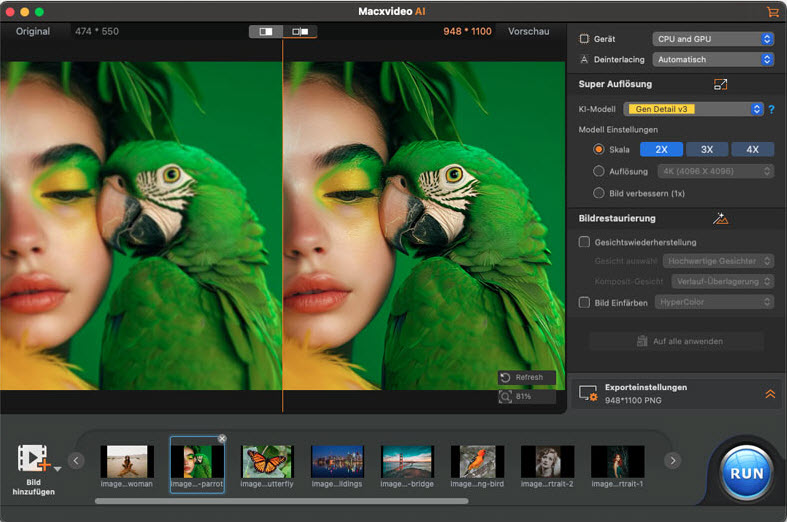Click the Bild hinzufügen icon
This screenshot has width=787, height=522.
click(34, 460)
